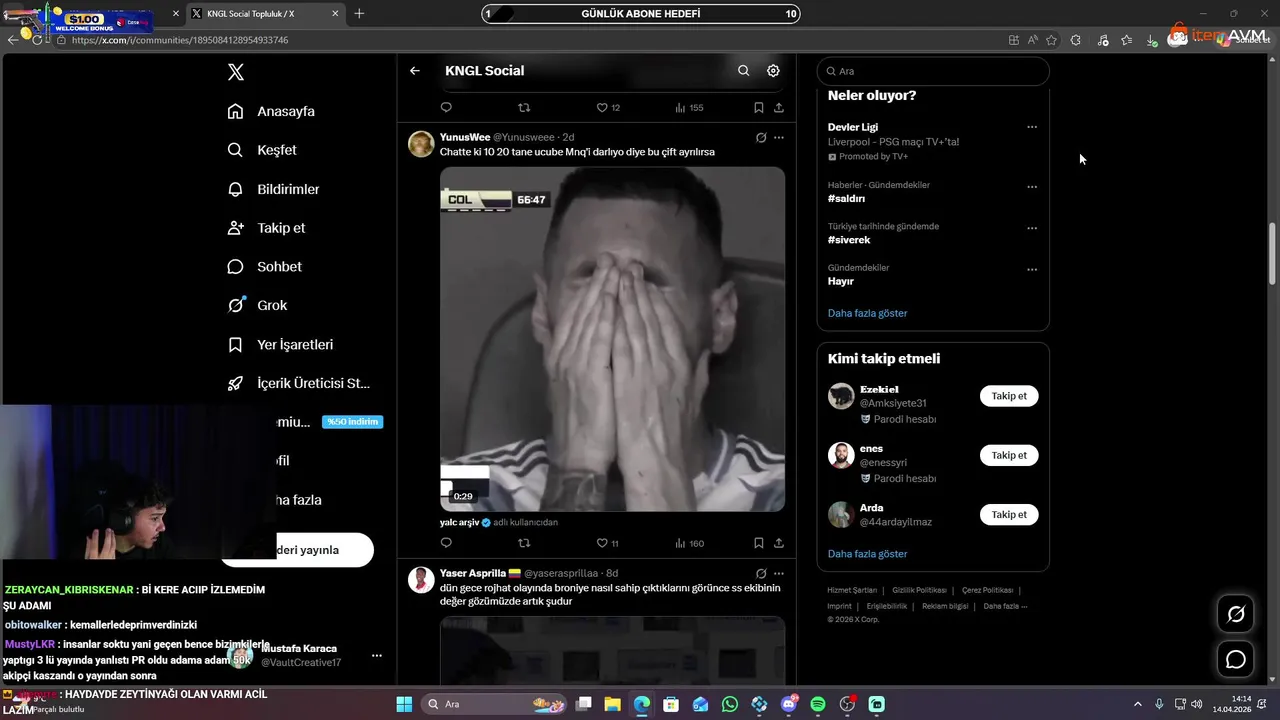Bookmark the top post with 155 views
1280x720 pixels.
coord(759,108)
